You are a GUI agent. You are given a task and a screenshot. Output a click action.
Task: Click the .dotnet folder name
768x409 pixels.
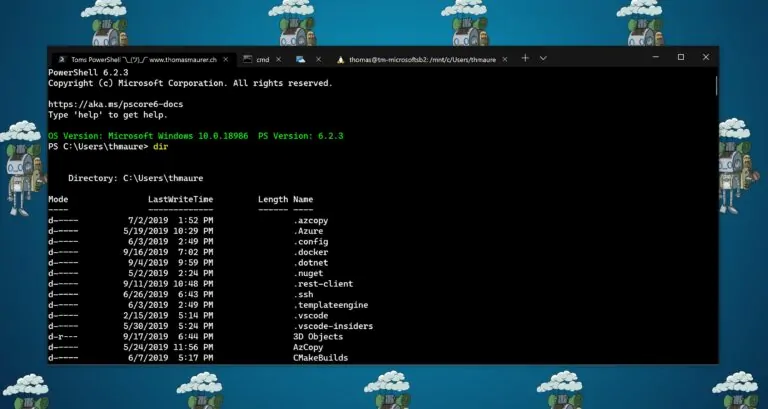(x=311, y=263)
